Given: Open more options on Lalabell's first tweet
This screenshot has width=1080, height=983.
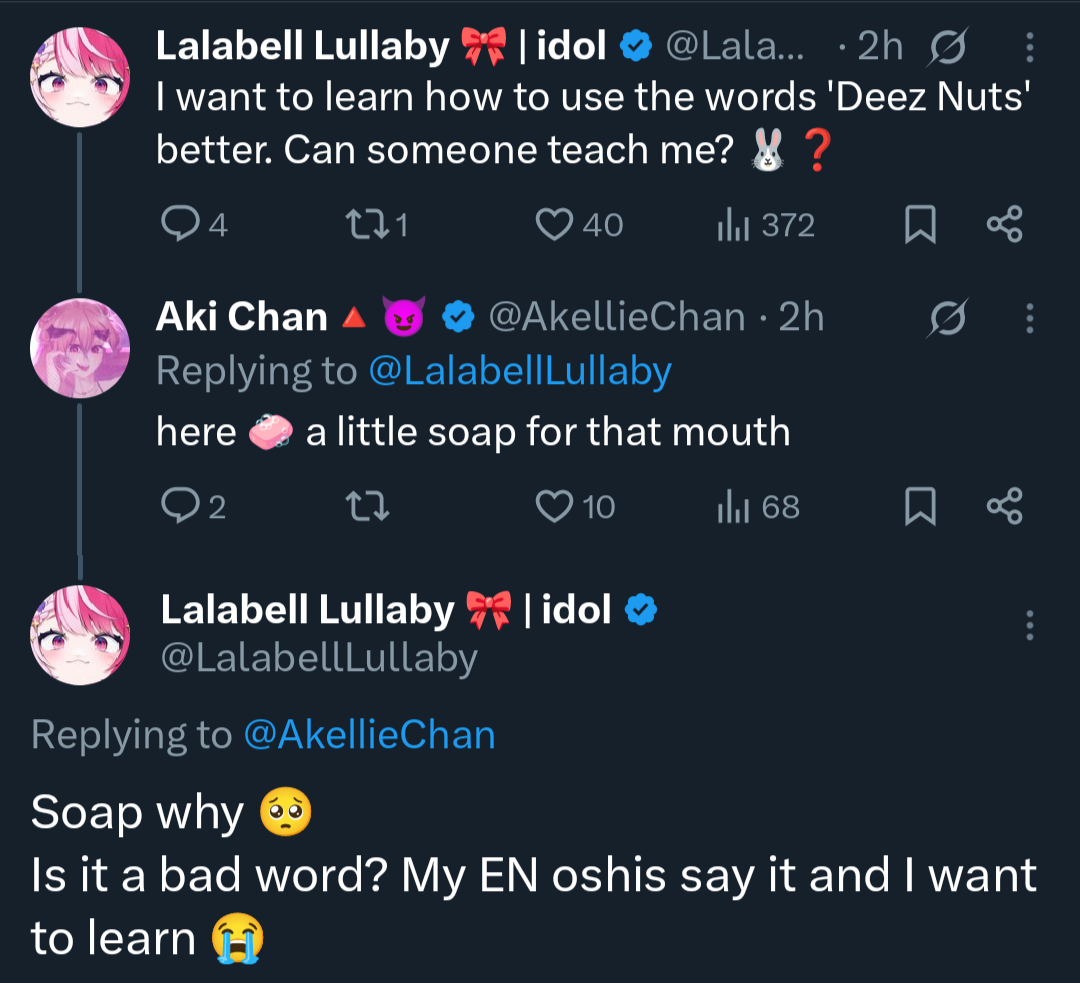Looking at the screenshot, I should 1030,47.
